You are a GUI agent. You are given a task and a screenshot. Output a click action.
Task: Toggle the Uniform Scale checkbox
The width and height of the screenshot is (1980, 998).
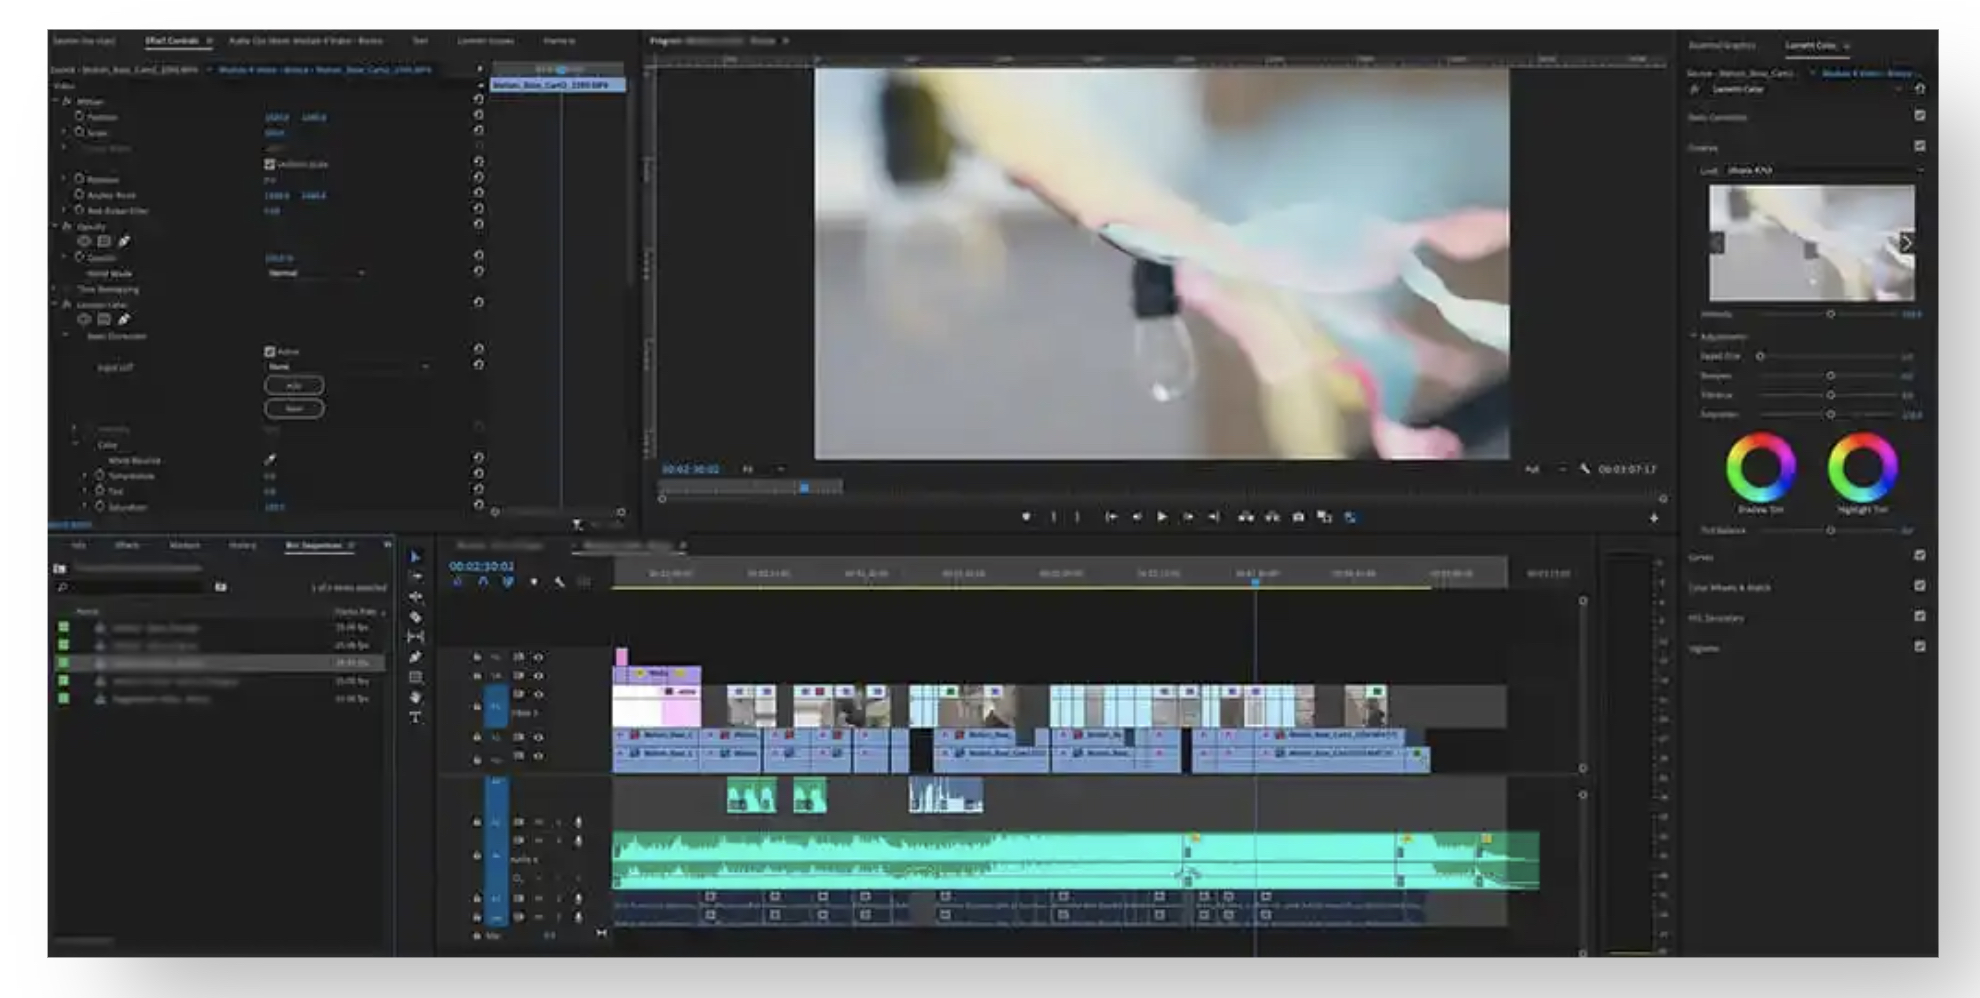(x=269, y=164)
